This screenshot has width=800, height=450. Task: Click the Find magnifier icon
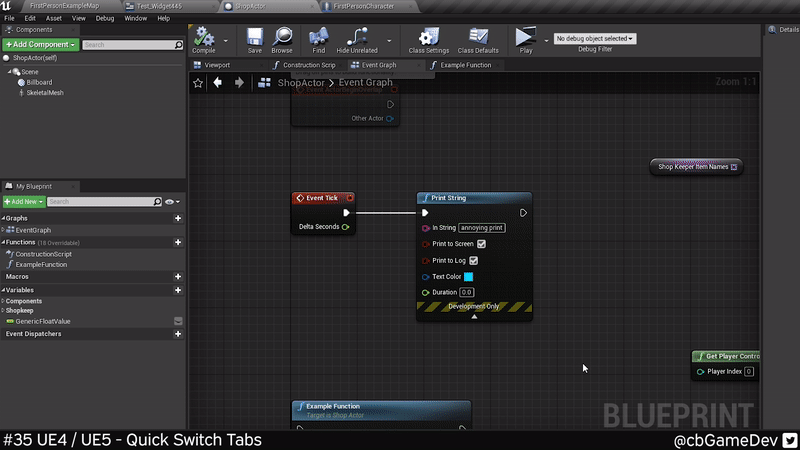tap(318, 38)
